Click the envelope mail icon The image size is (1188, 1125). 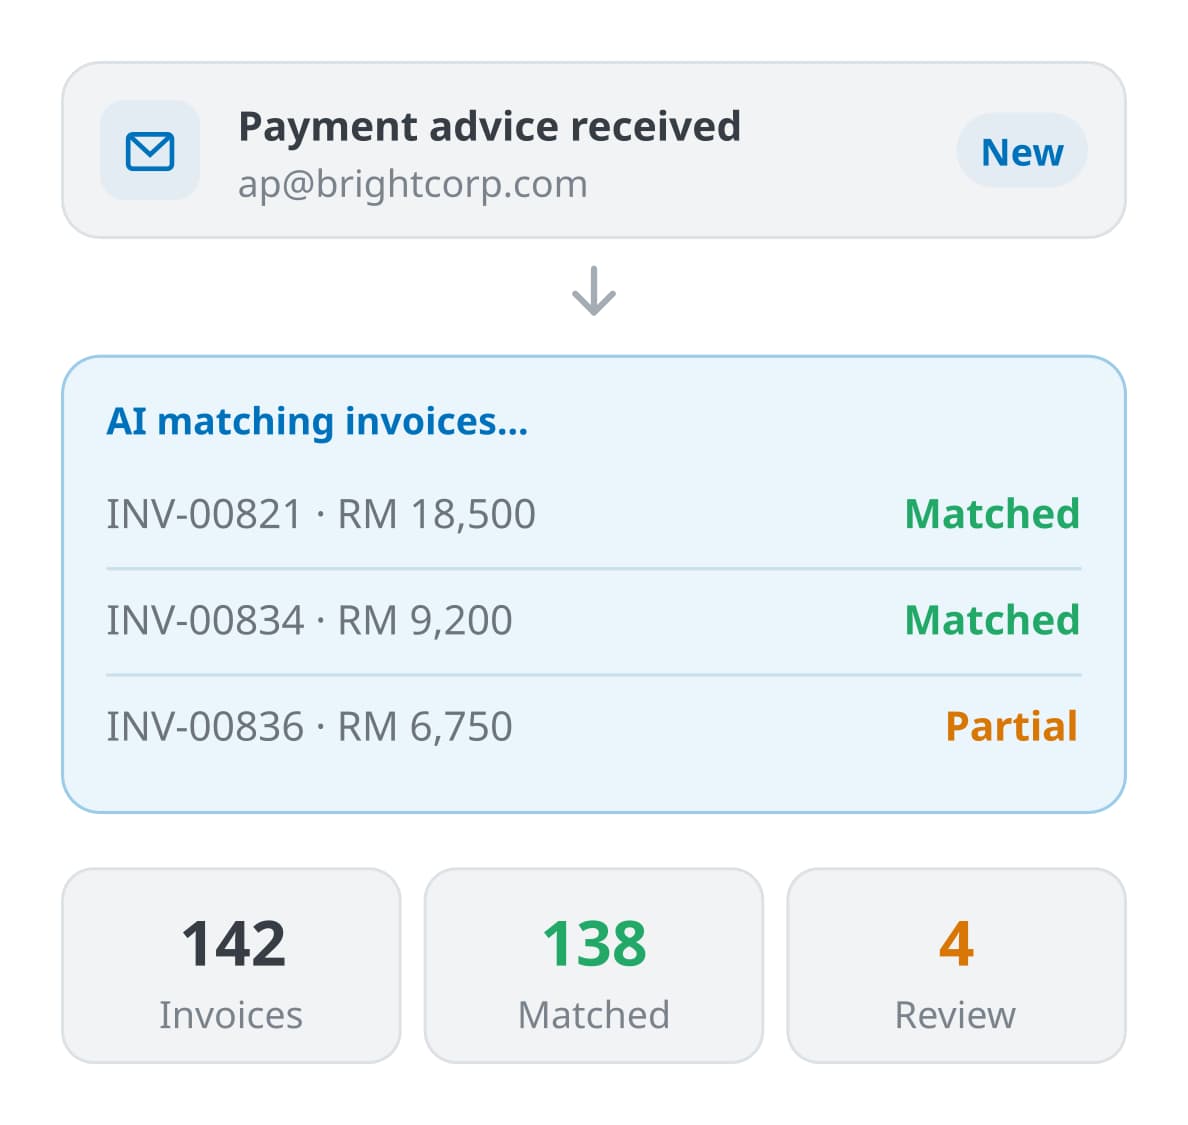(150, 151)
